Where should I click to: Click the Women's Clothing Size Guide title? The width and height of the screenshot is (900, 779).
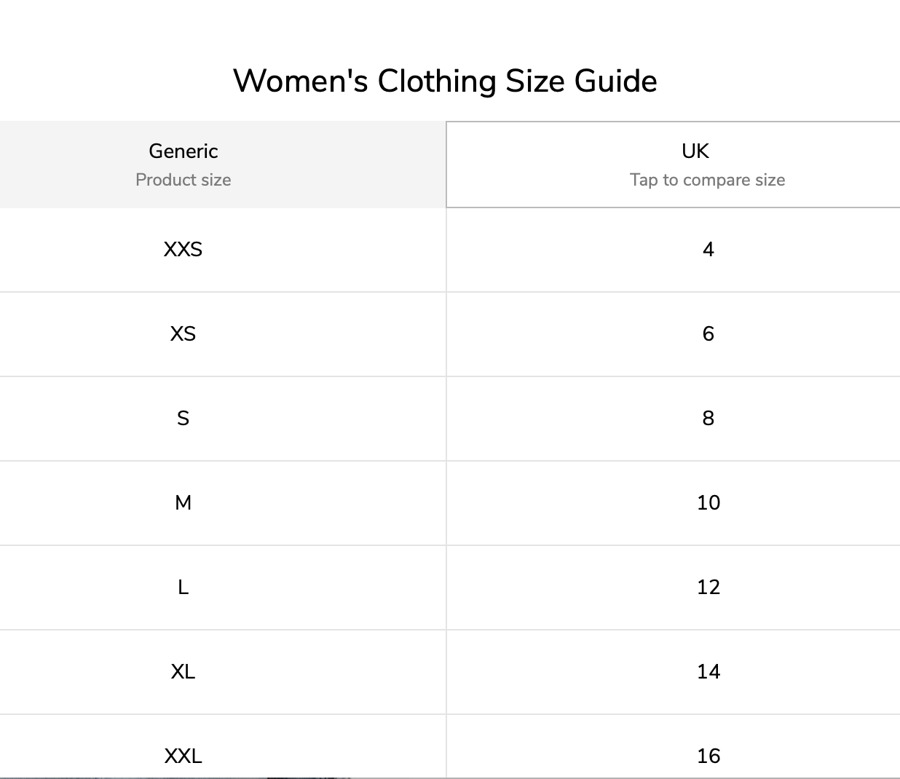tap(445, 81)
